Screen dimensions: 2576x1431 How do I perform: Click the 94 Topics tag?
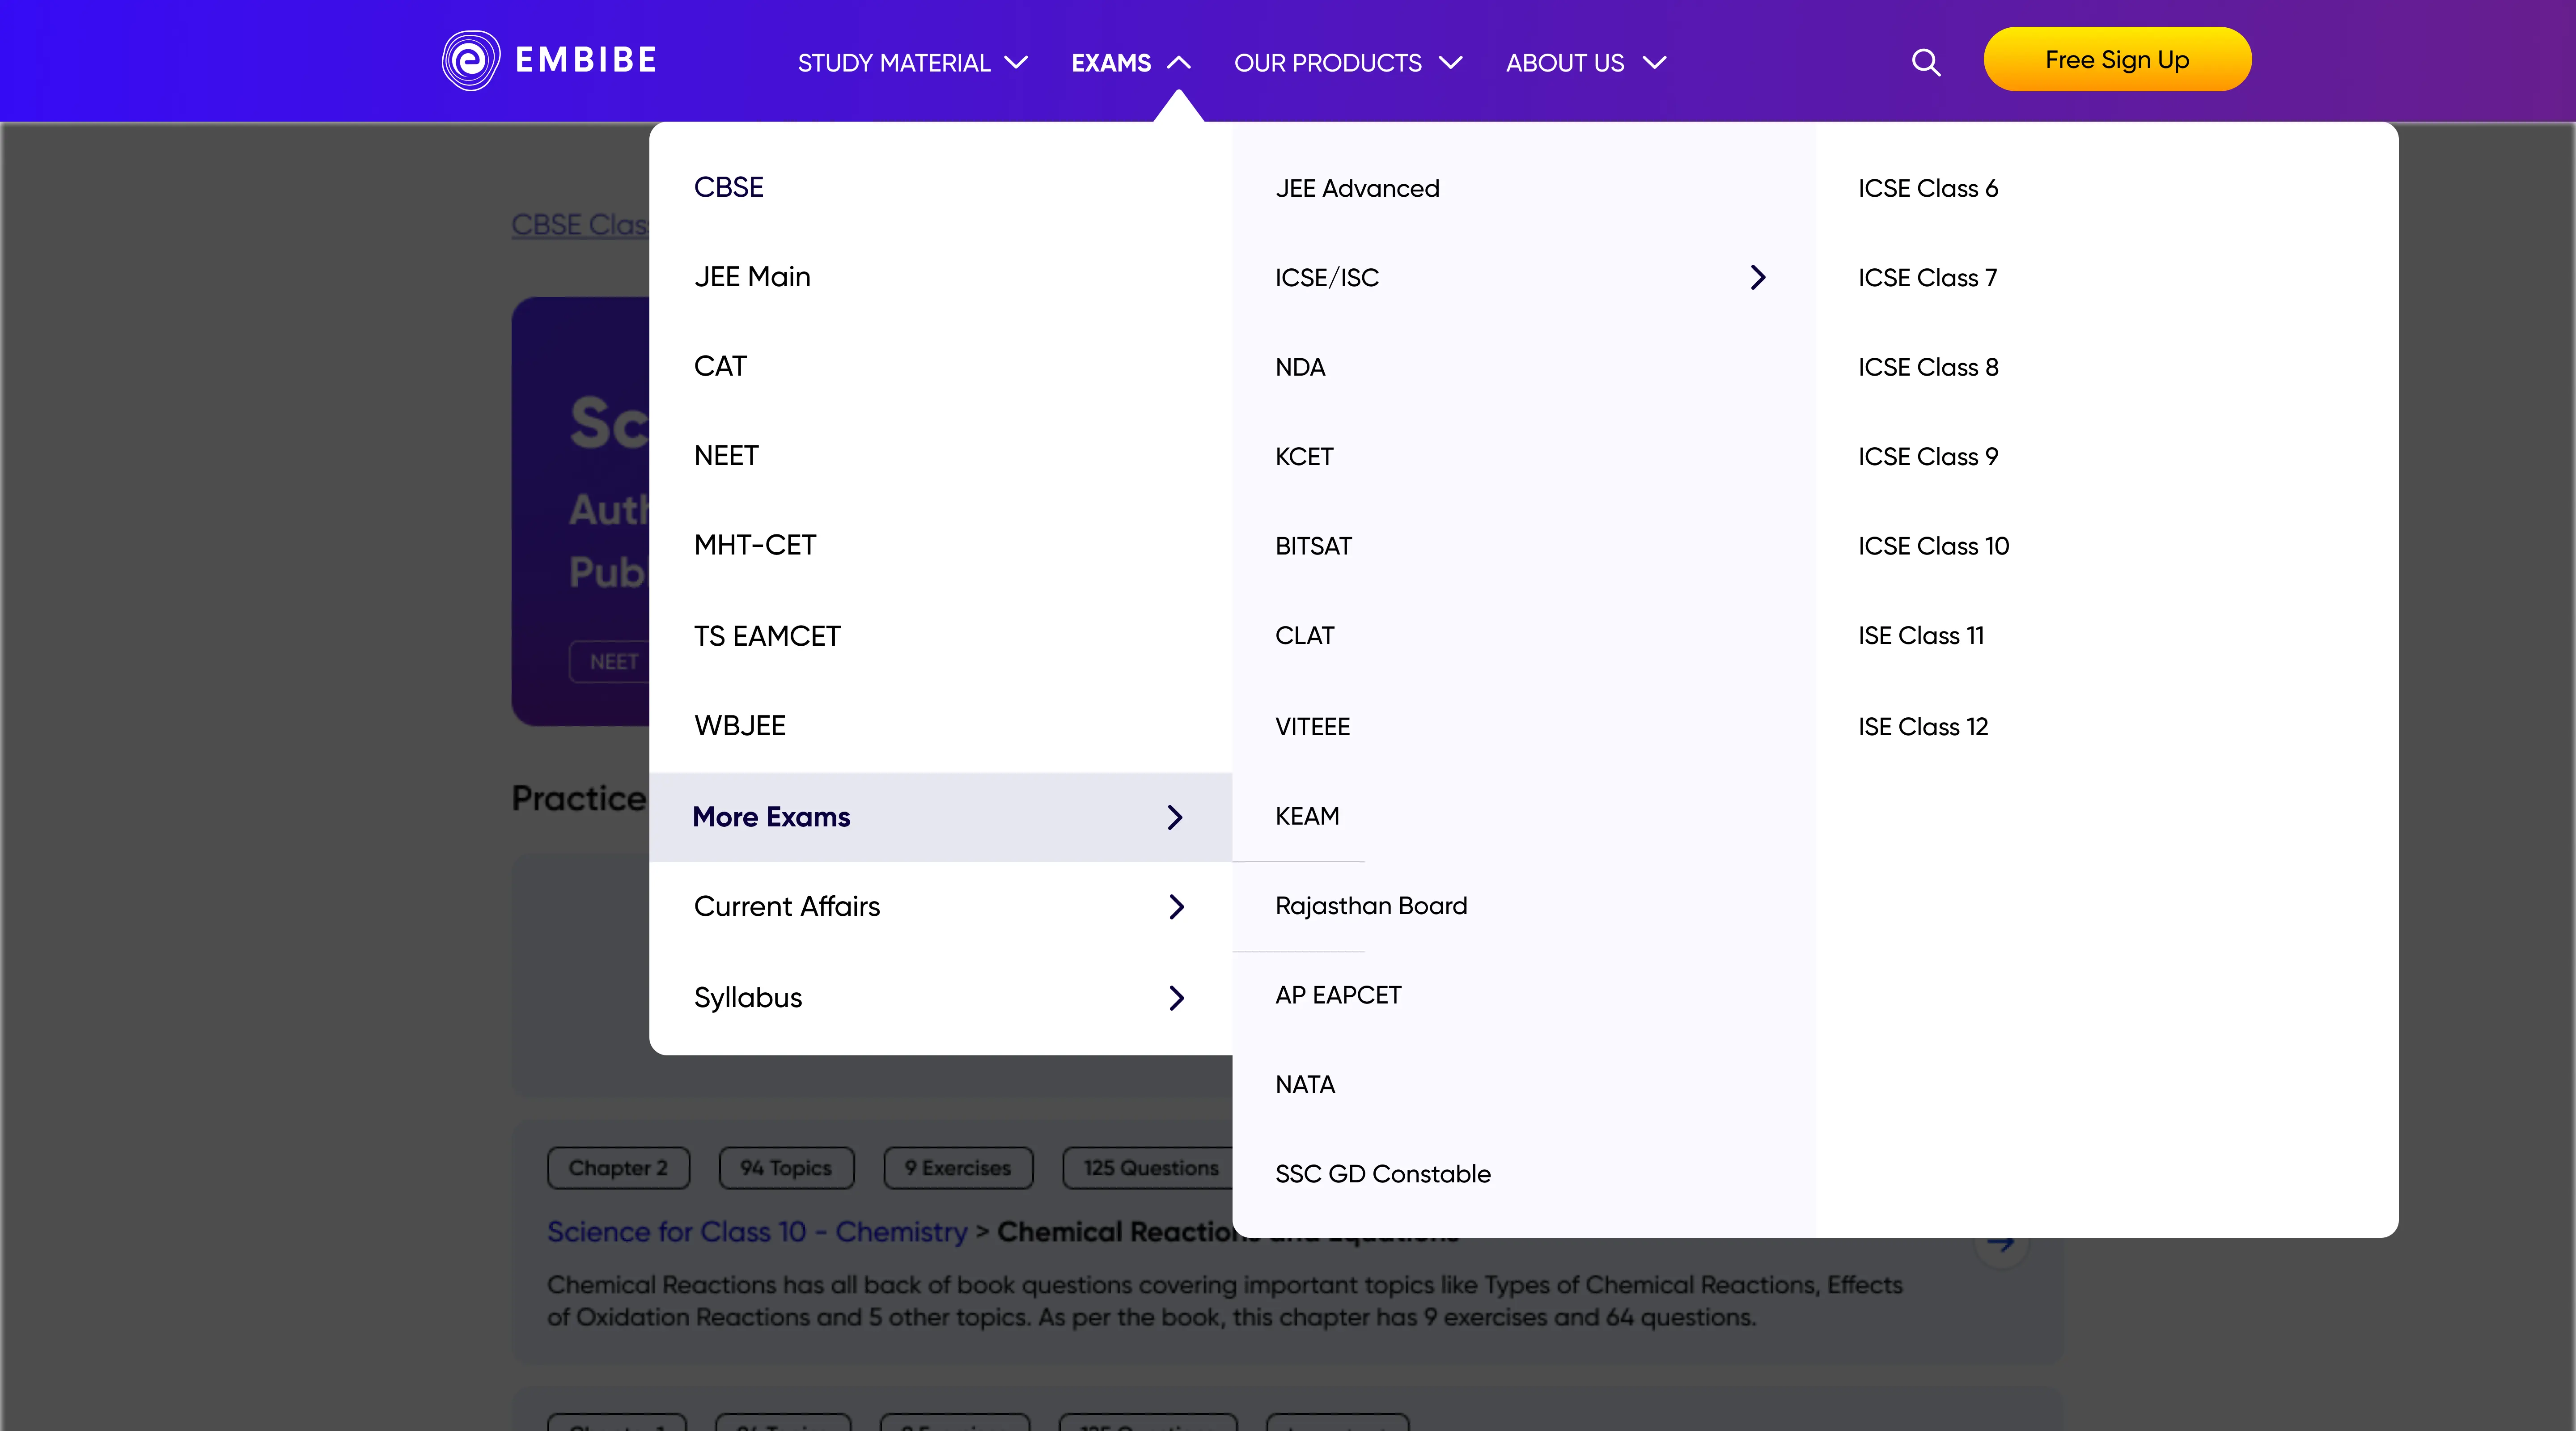[x=786, y=1167]
